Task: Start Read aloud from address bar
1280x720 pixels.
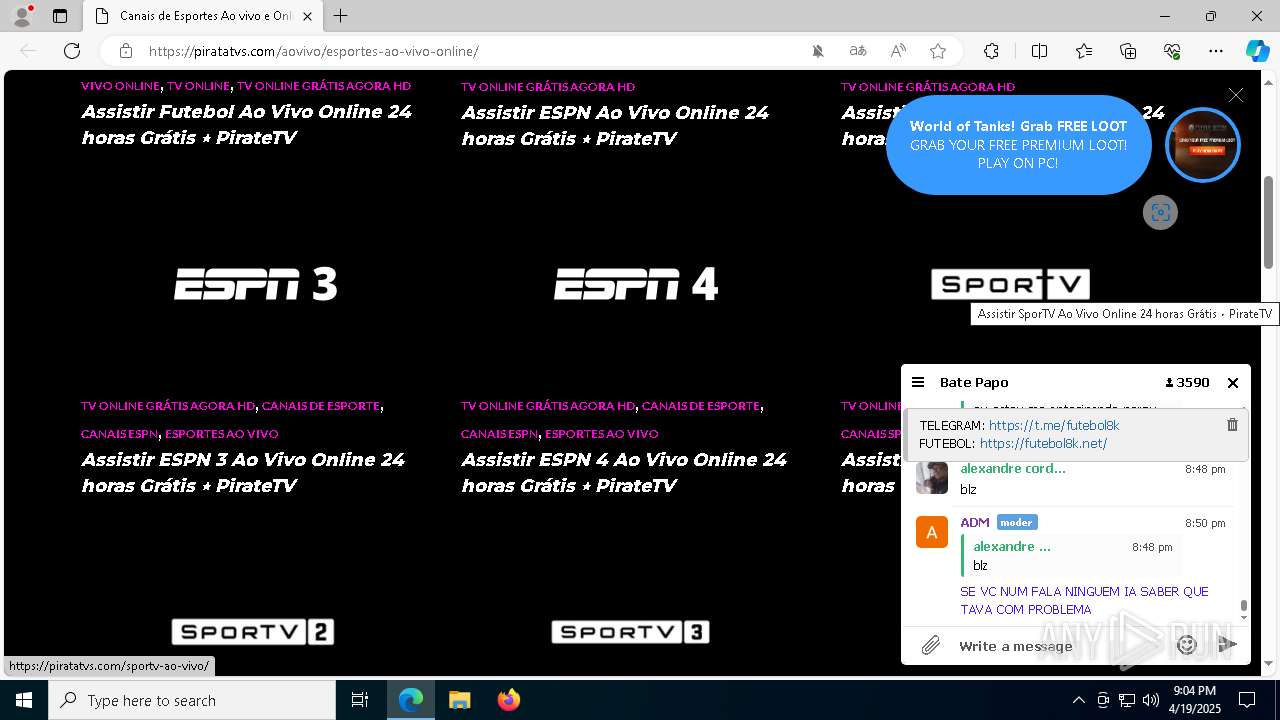Action: 898,51
